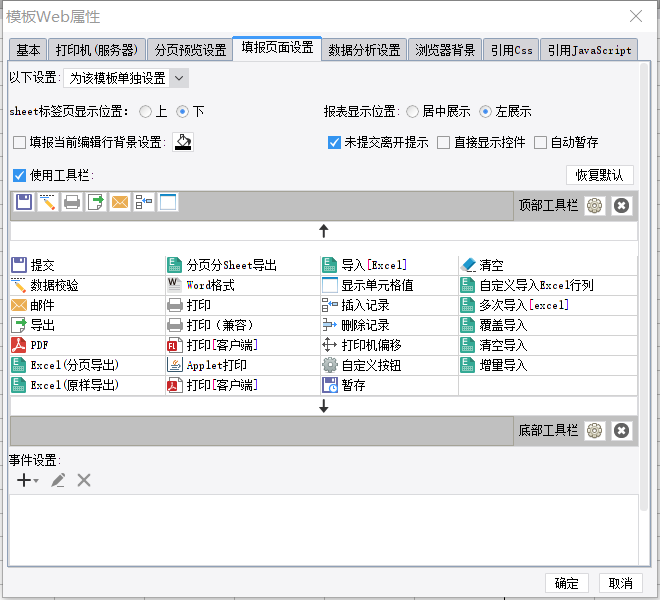Screen dimensions: 660x600
Task: Select 居中展示 radio button
Action: pyautogui.click(x=412, y=112)
